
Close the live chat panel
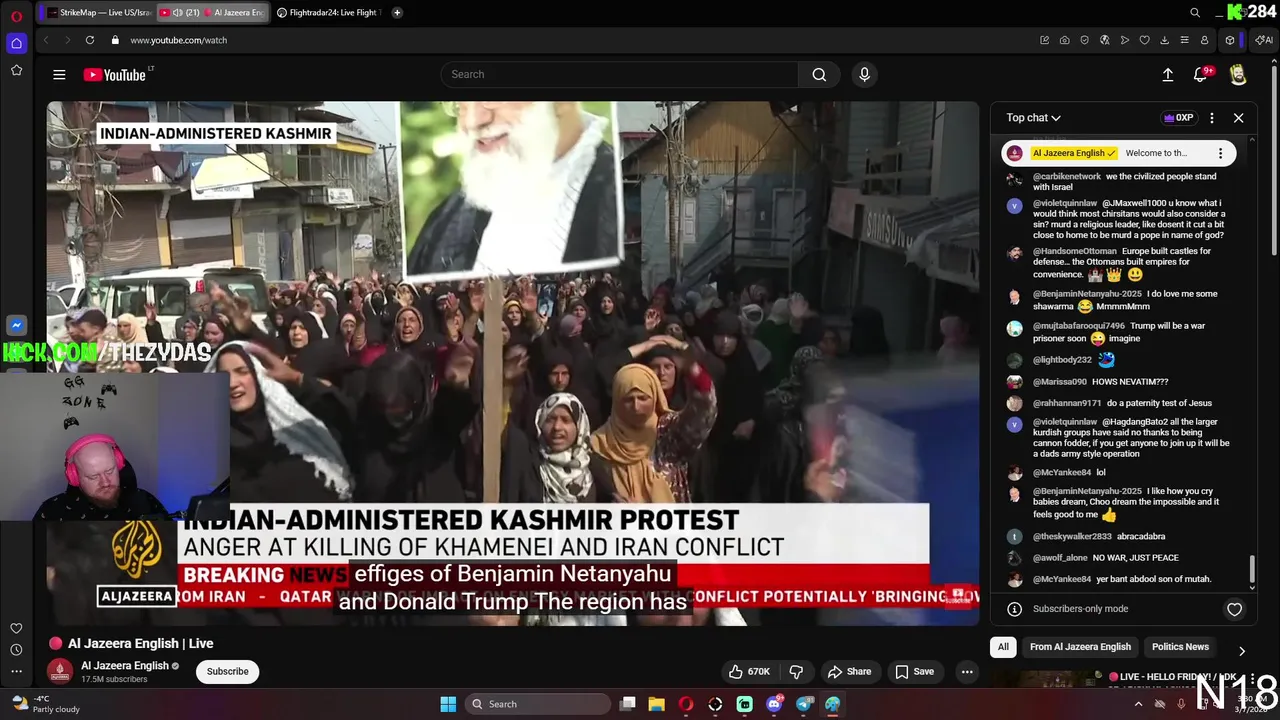pyautogui.click(x=1238, y=118)
